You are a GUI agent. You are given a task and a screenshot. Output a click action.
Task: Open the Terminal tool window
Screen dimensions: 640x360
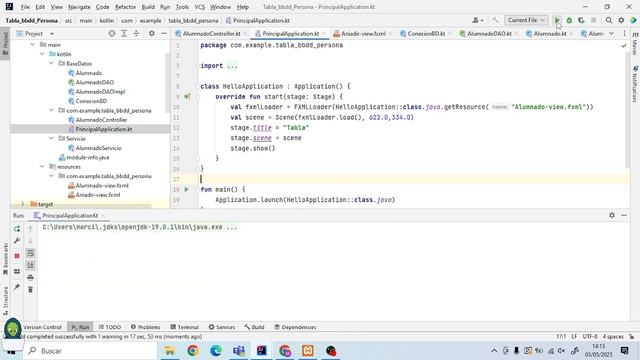(184, 327)
